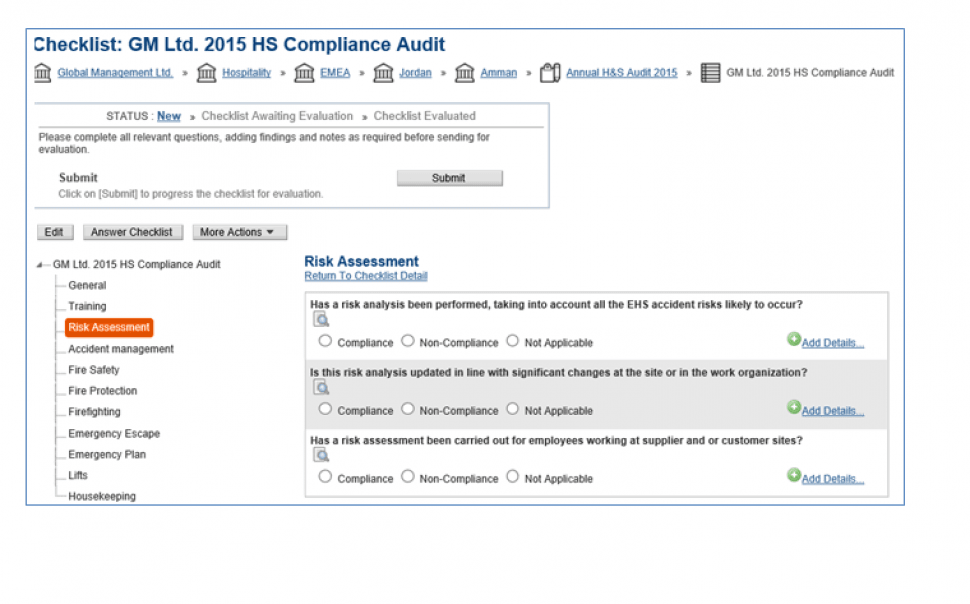Open the magnifier icon under the first risk analysis question
The width and height of the screenshot is (970, 604).
coord(321,320)
